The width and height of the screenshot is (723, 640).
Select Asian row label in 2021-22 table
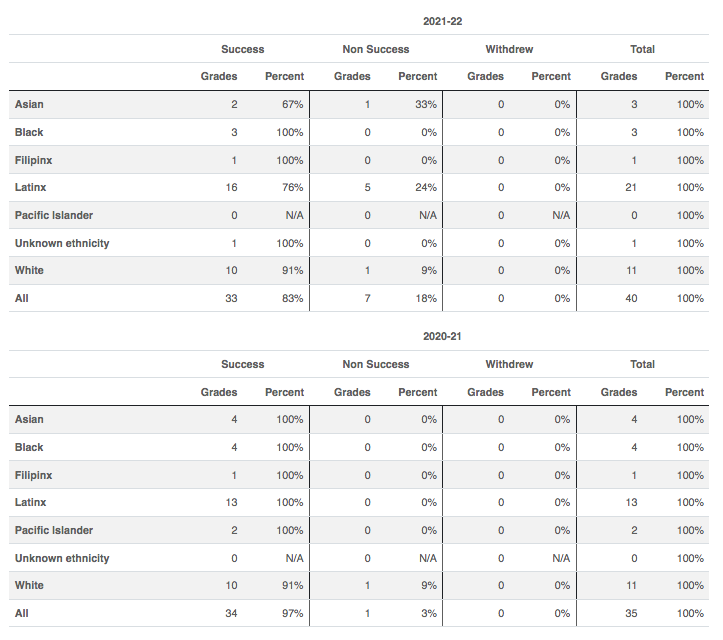(x=30, y=104)
